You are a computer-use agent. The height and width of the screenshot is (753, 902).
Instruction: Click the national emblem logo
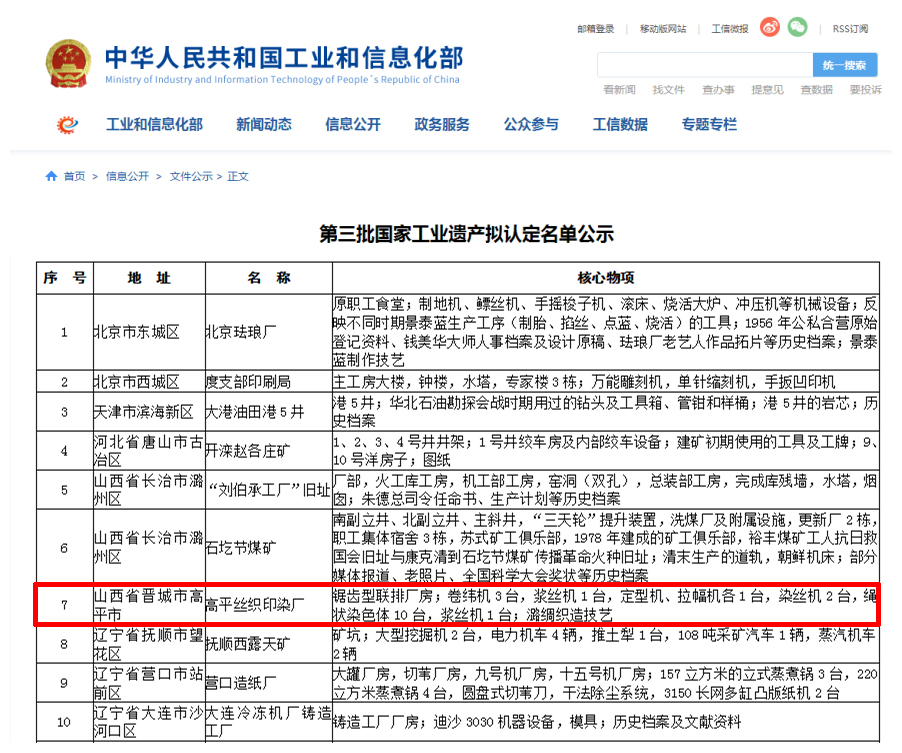pyautogui.click(x=68, y=64)
